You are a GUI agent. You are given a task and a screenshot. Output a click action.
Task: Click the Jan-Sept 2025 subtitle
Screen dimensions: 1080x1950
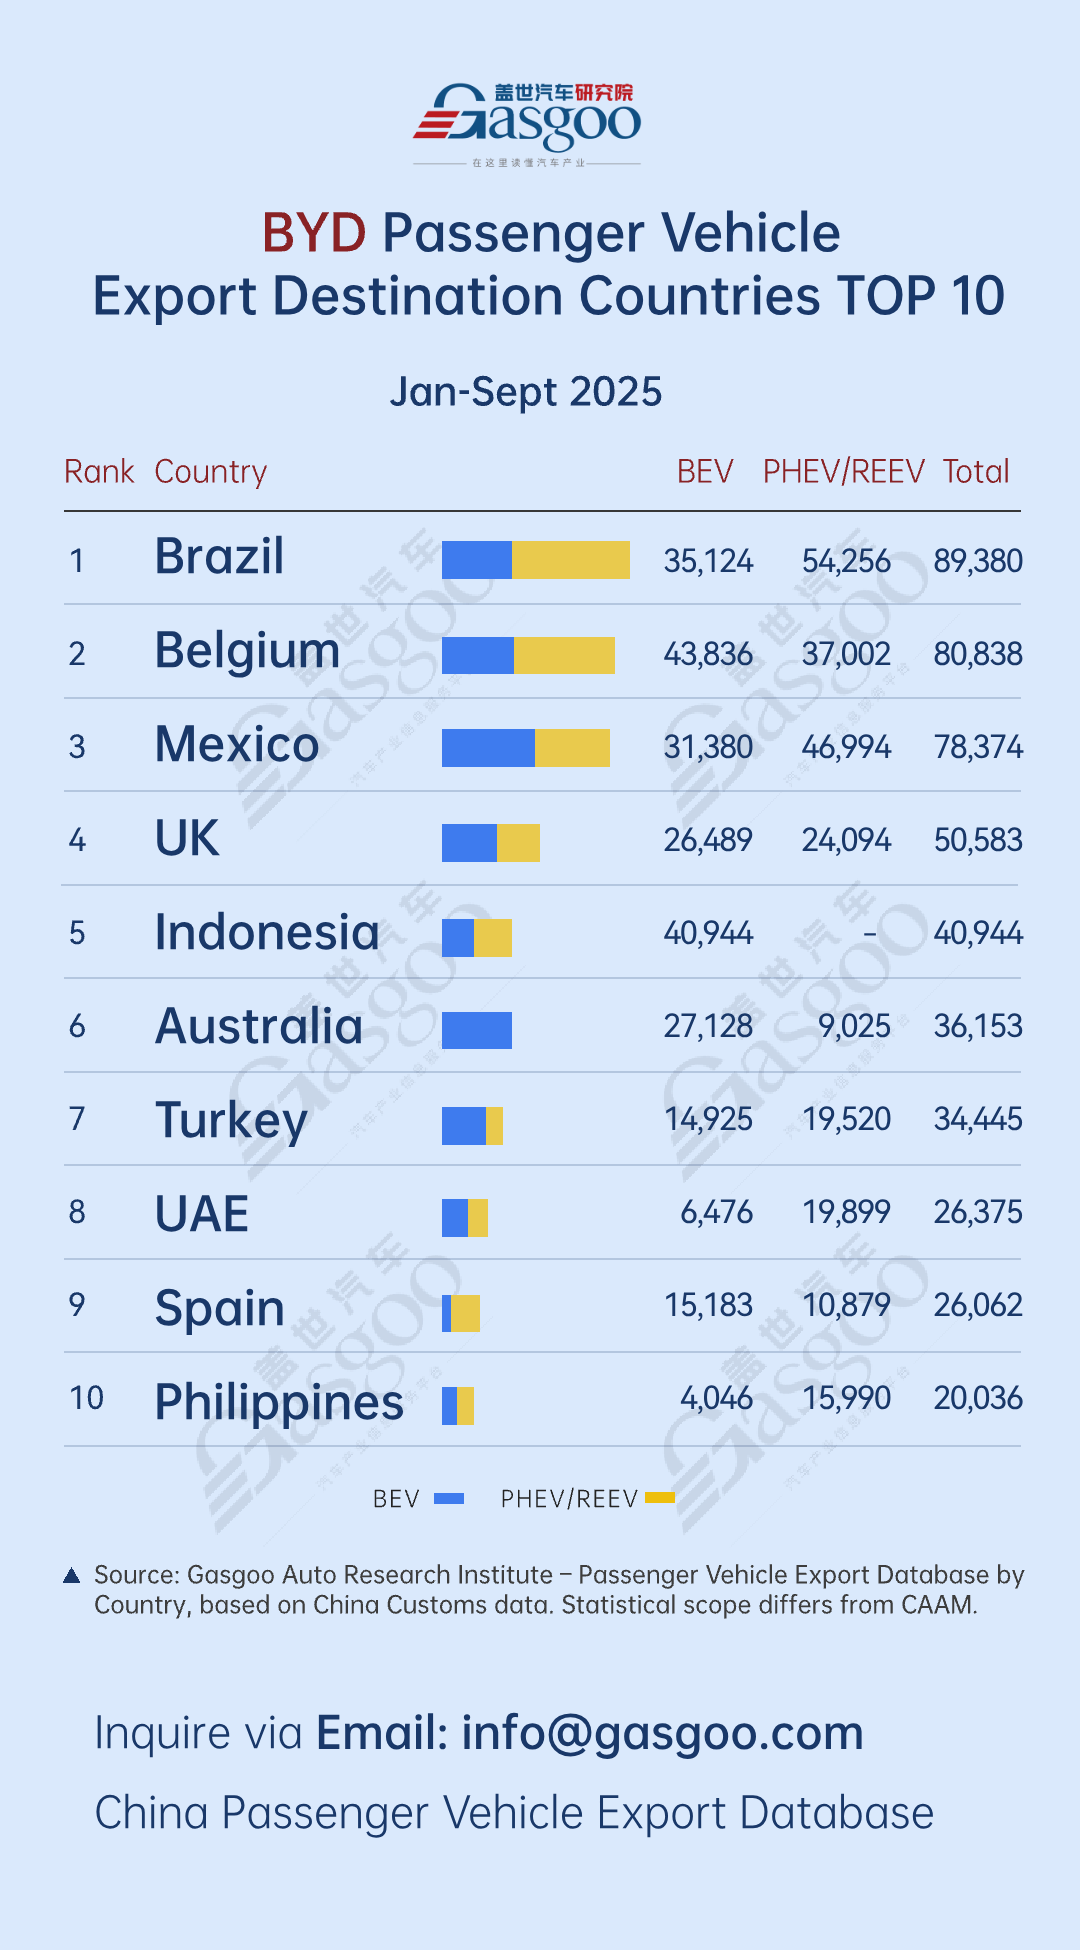[526, 392]
